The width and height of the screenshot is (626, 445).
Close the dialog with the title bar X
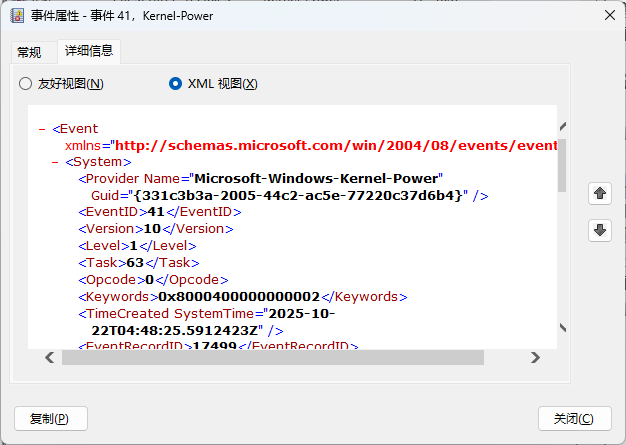609,16
